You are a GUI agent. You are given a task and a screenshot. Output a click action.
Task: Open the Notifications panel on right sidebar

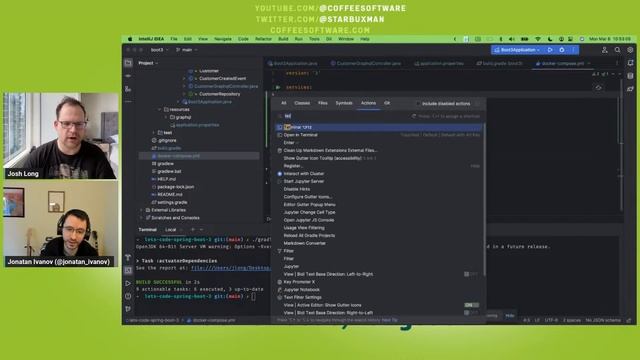(631, 63)
